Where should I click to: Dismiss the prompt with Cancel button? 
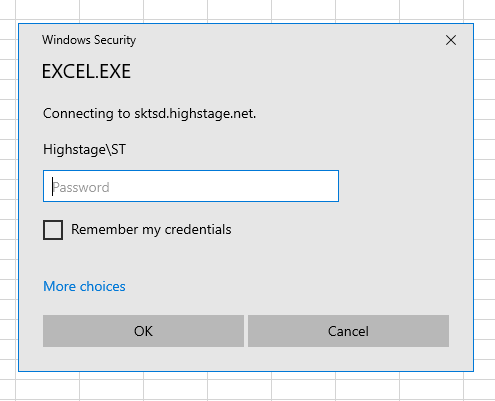[348, 331]
